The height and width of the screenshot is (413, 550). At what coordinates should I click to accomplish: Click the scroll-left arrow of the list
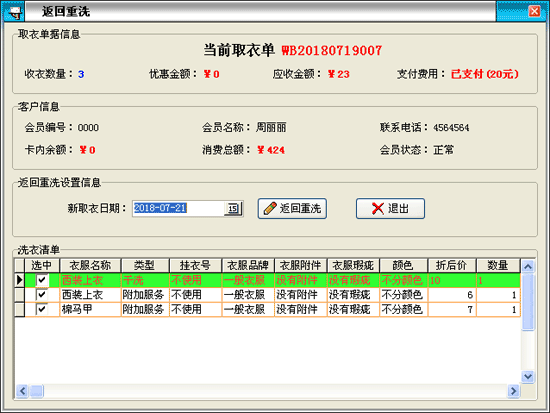(22, 391)
